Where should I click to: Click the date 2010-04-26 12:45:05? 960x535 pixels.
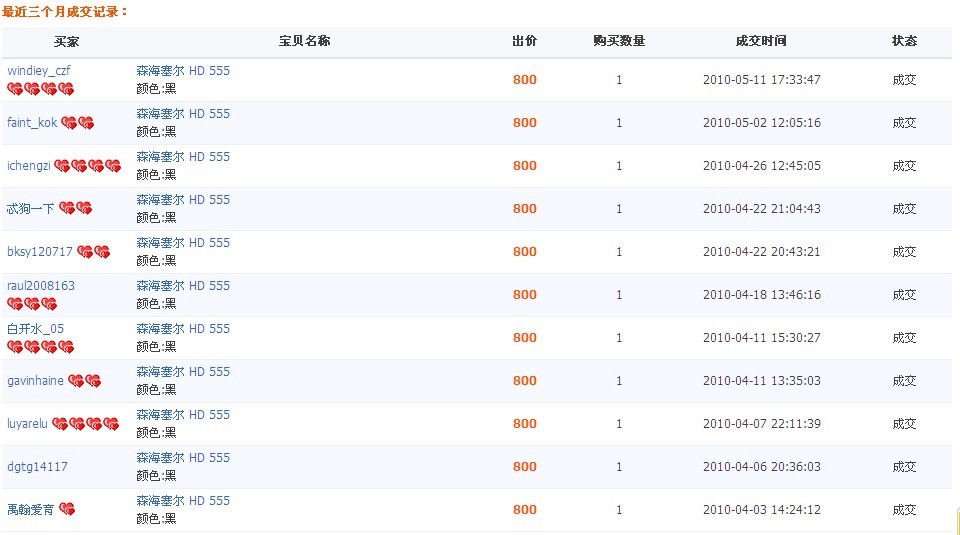pos(762,165)
